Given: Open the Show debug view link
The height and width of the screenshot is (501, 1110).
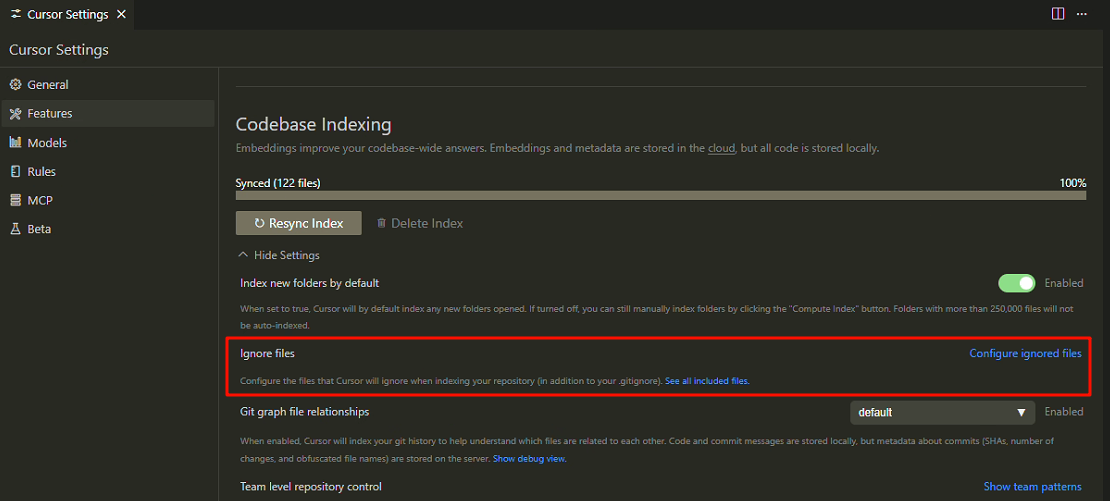Looking at the screenshot, I should point(530,459).
